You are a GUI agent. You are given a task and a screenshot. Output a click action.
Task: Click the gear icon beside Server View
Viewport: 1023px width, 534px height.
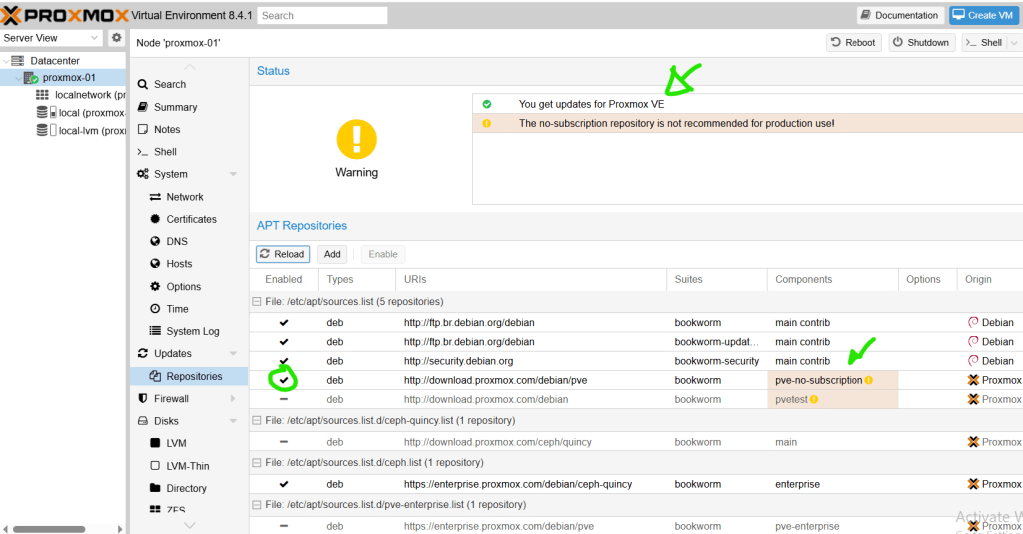click(116, 38)
